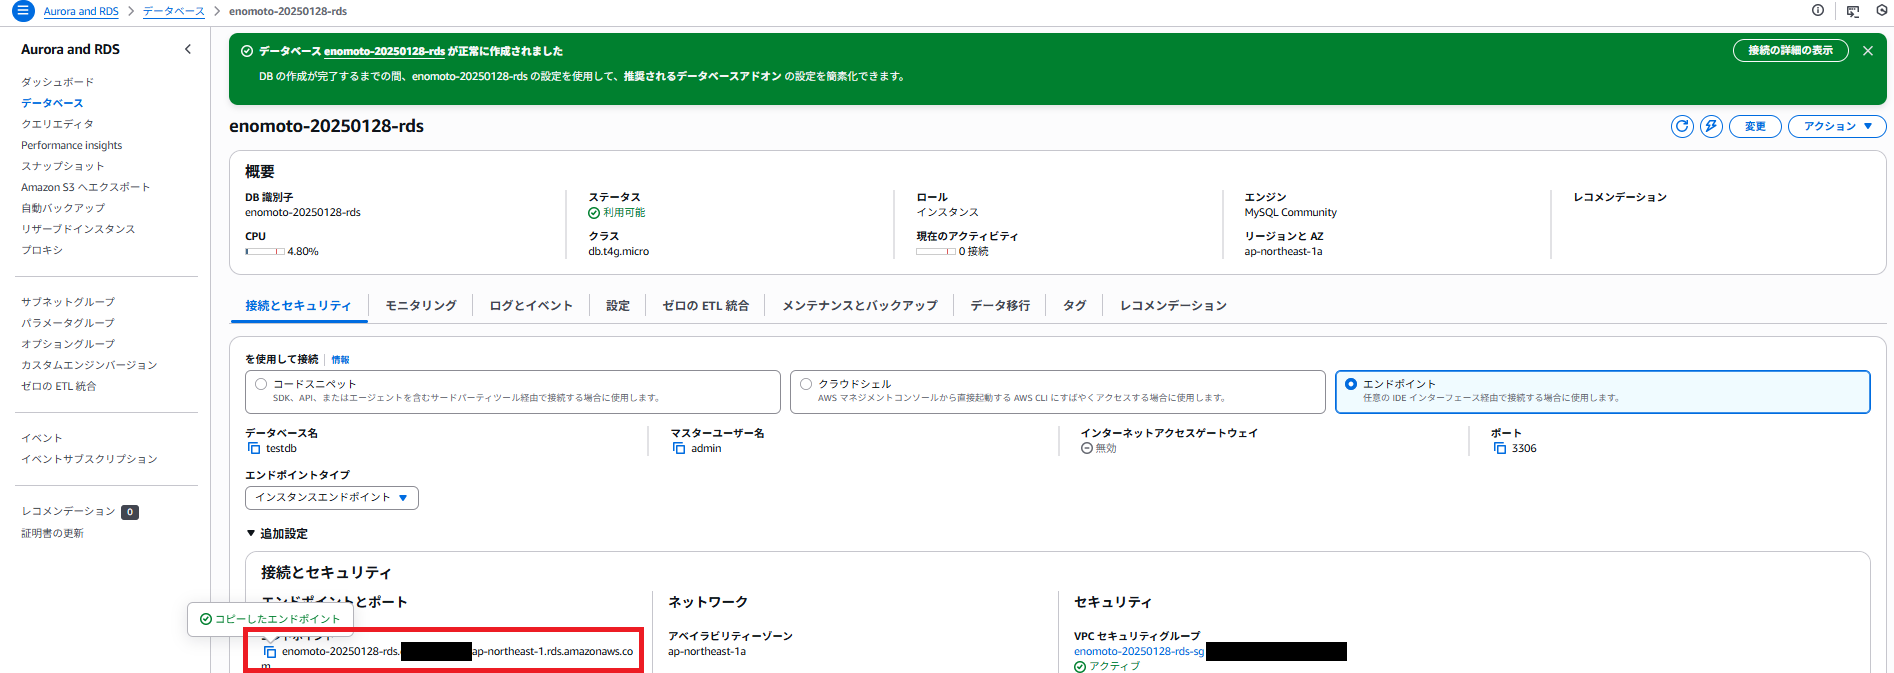Open カスタムエンジンバージョン in sidebar
Screen dimensions: 1894x673
tap(89, 365)
